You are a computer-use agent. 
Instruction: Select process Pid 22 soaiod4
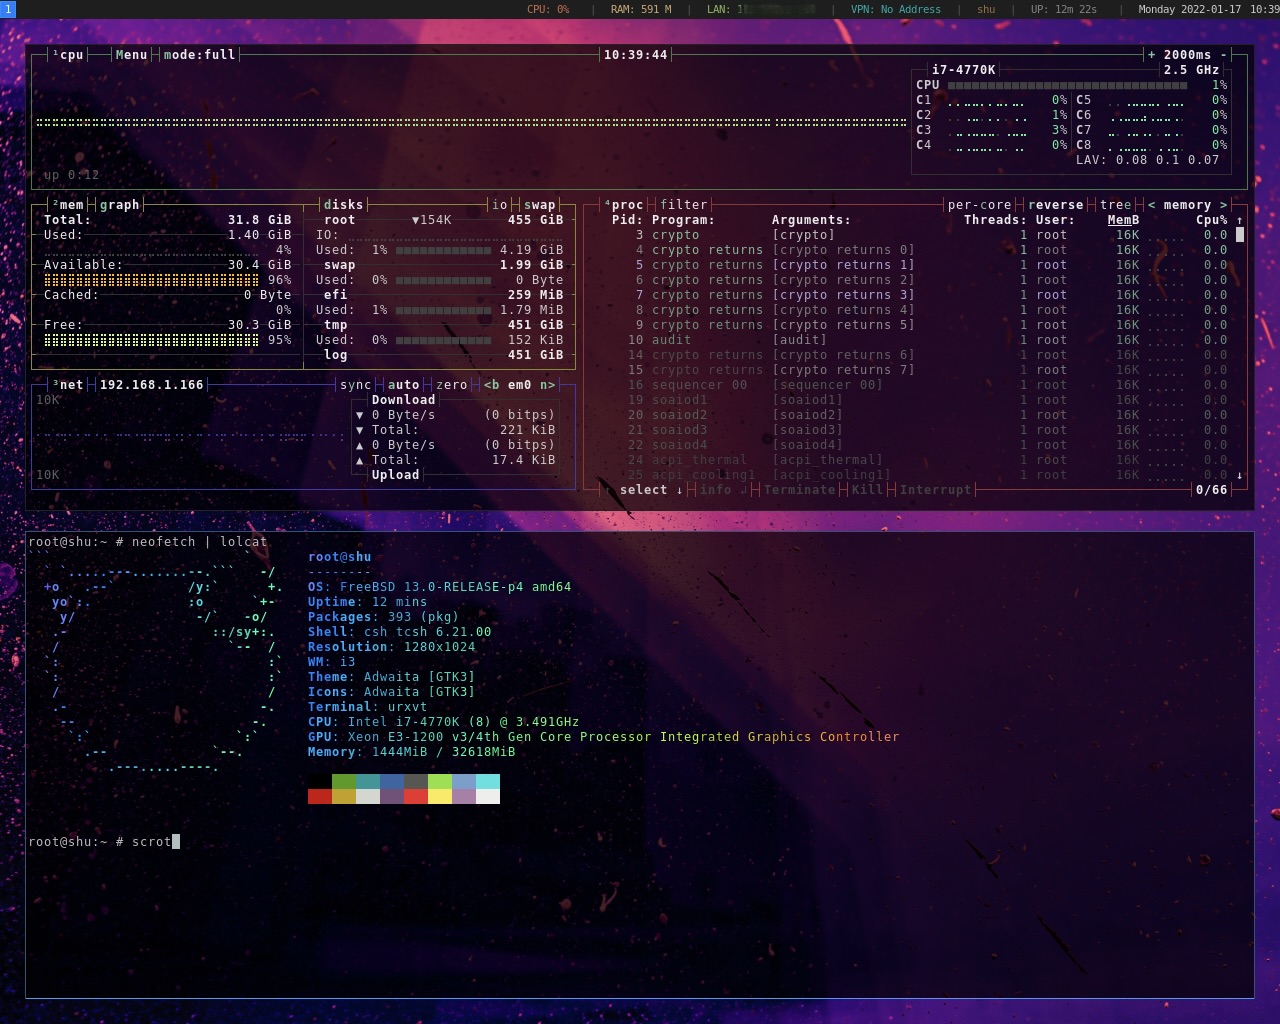(920, 445)
